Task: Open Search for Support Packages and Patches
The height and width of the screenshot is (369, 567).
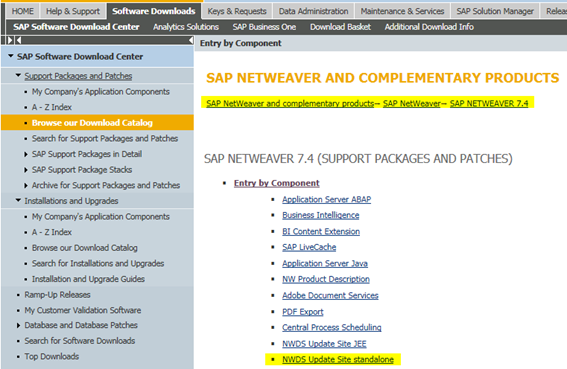Action: (x=105, y=138)
